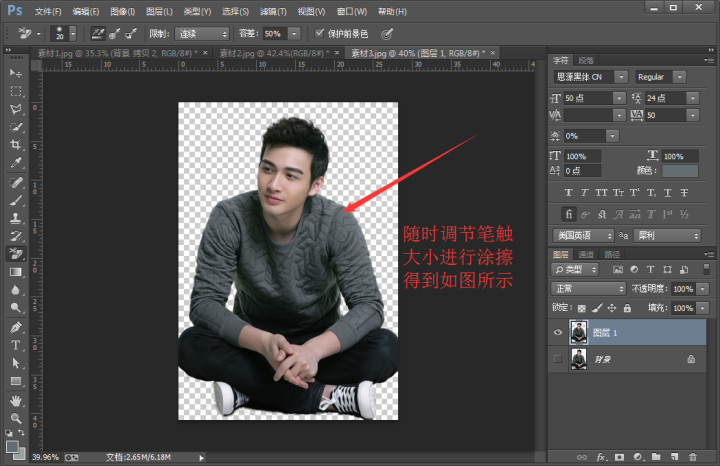Show the 背景 layer visibility
This screenshot has width=720, height=466.
[x=557, y=359]
